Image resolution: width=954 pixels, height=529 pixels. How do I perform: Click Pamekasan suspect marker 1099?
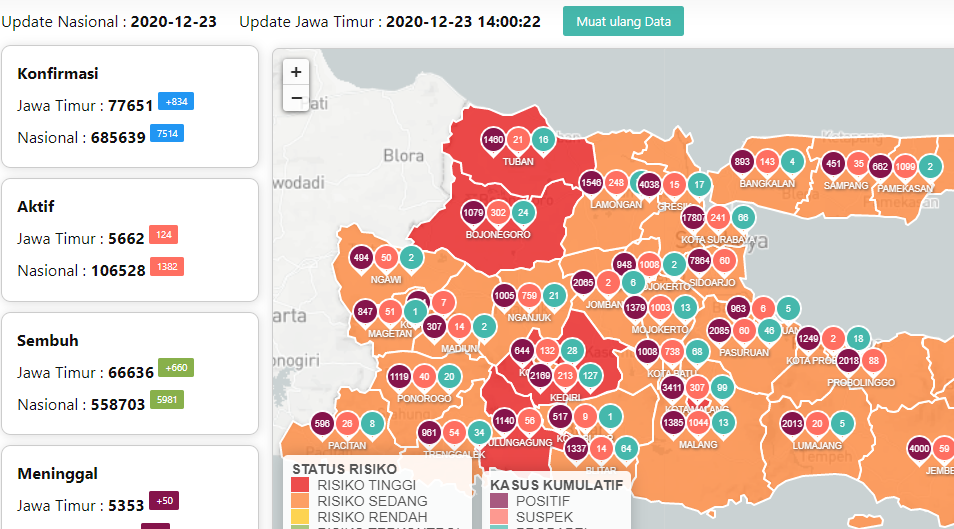pyautogui.click(x=905, y=167)
